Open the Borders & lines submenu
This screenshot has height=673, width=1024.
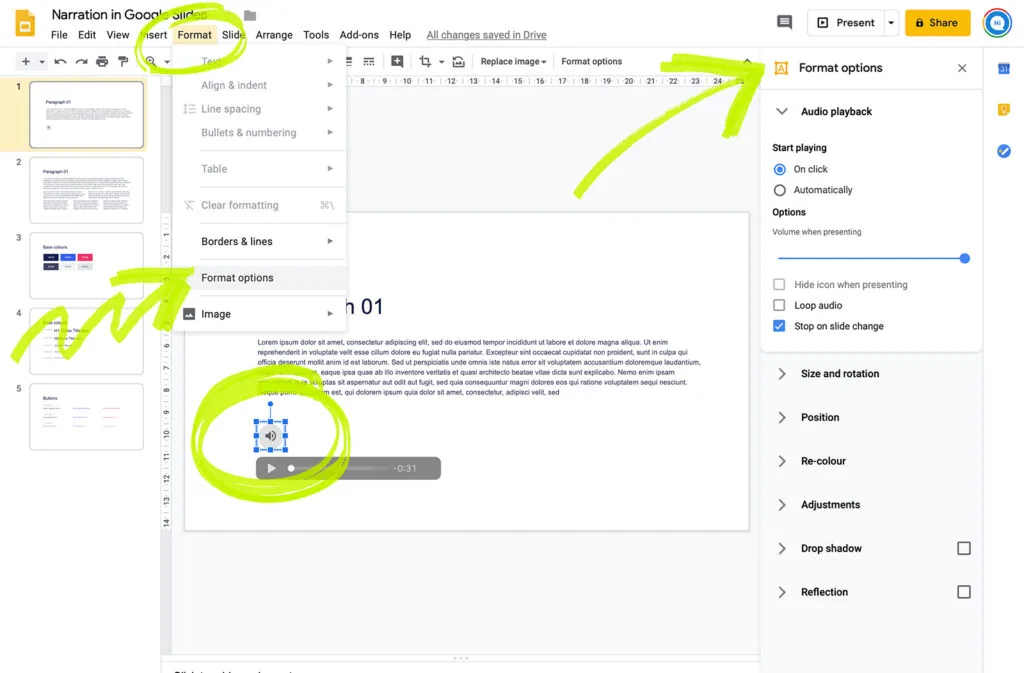coord(260,242)
